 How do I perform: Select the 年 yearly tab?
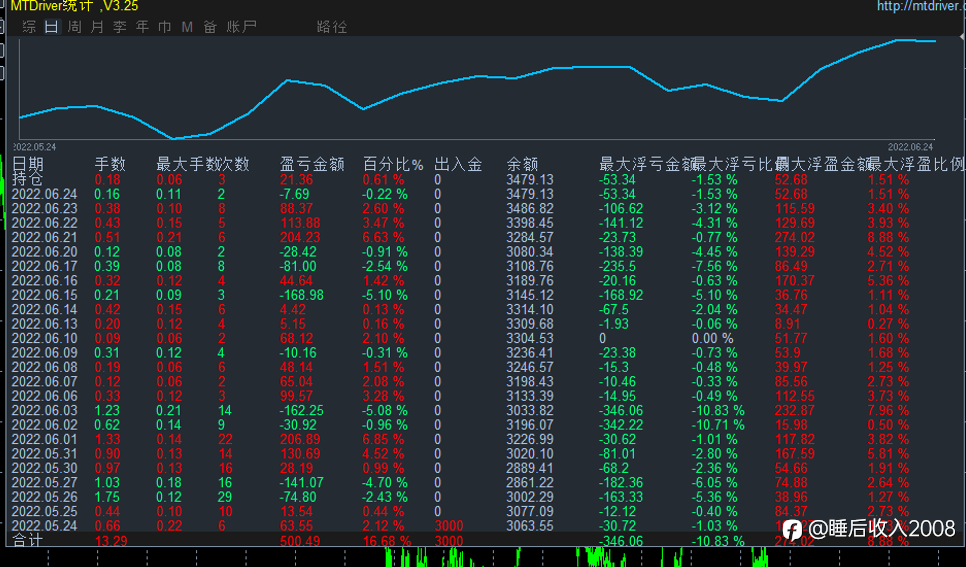click(x=143, y=27)
